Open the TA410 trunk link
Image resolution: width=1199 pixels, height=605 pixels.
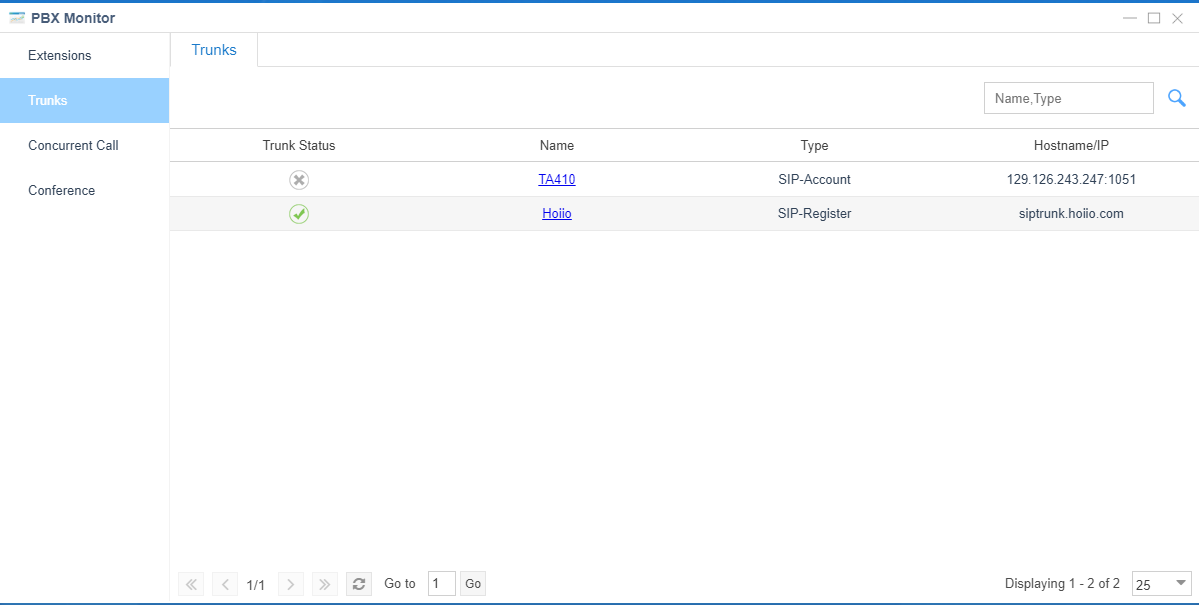[x=557, y=180]
